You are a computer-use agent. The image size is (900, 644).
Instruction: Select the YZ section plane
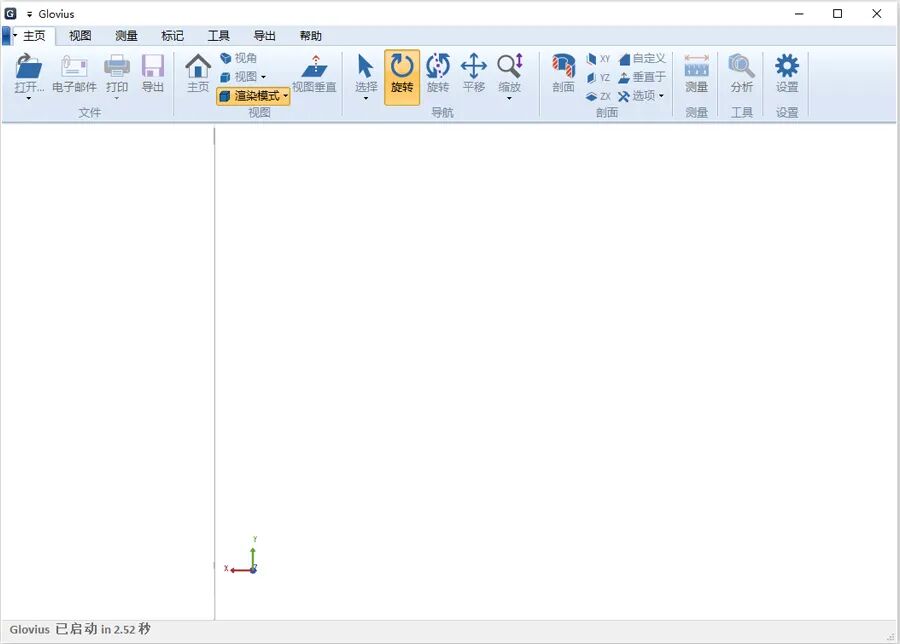tap(598, 77)
